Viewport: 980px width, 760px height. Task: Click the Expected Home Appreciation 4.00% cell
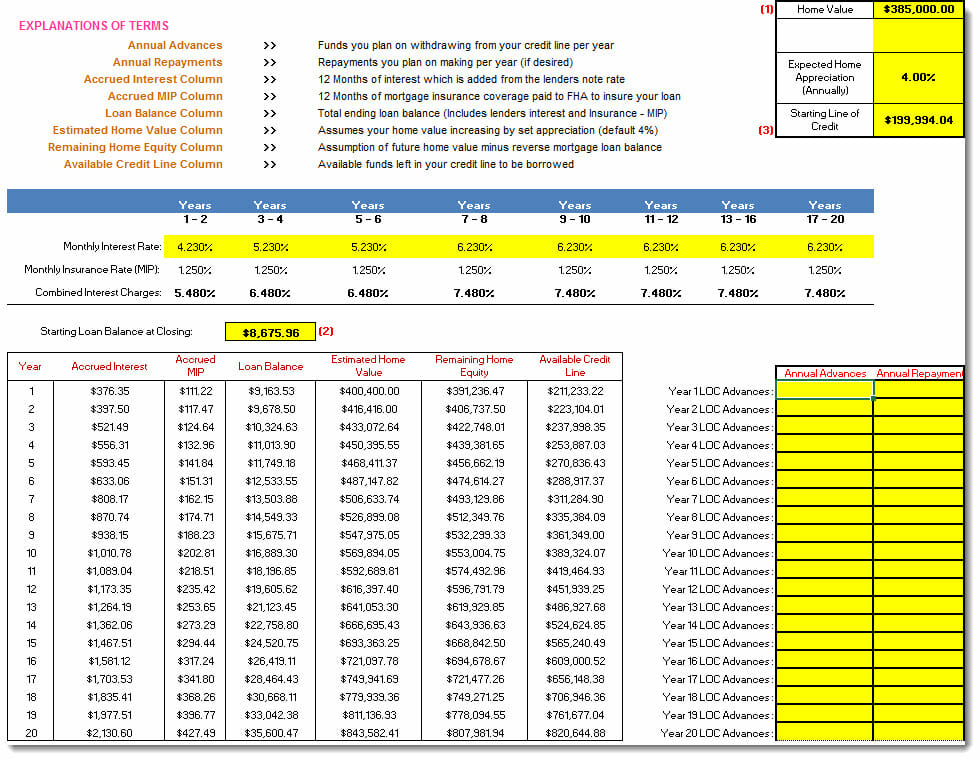(x=918, y=78)
